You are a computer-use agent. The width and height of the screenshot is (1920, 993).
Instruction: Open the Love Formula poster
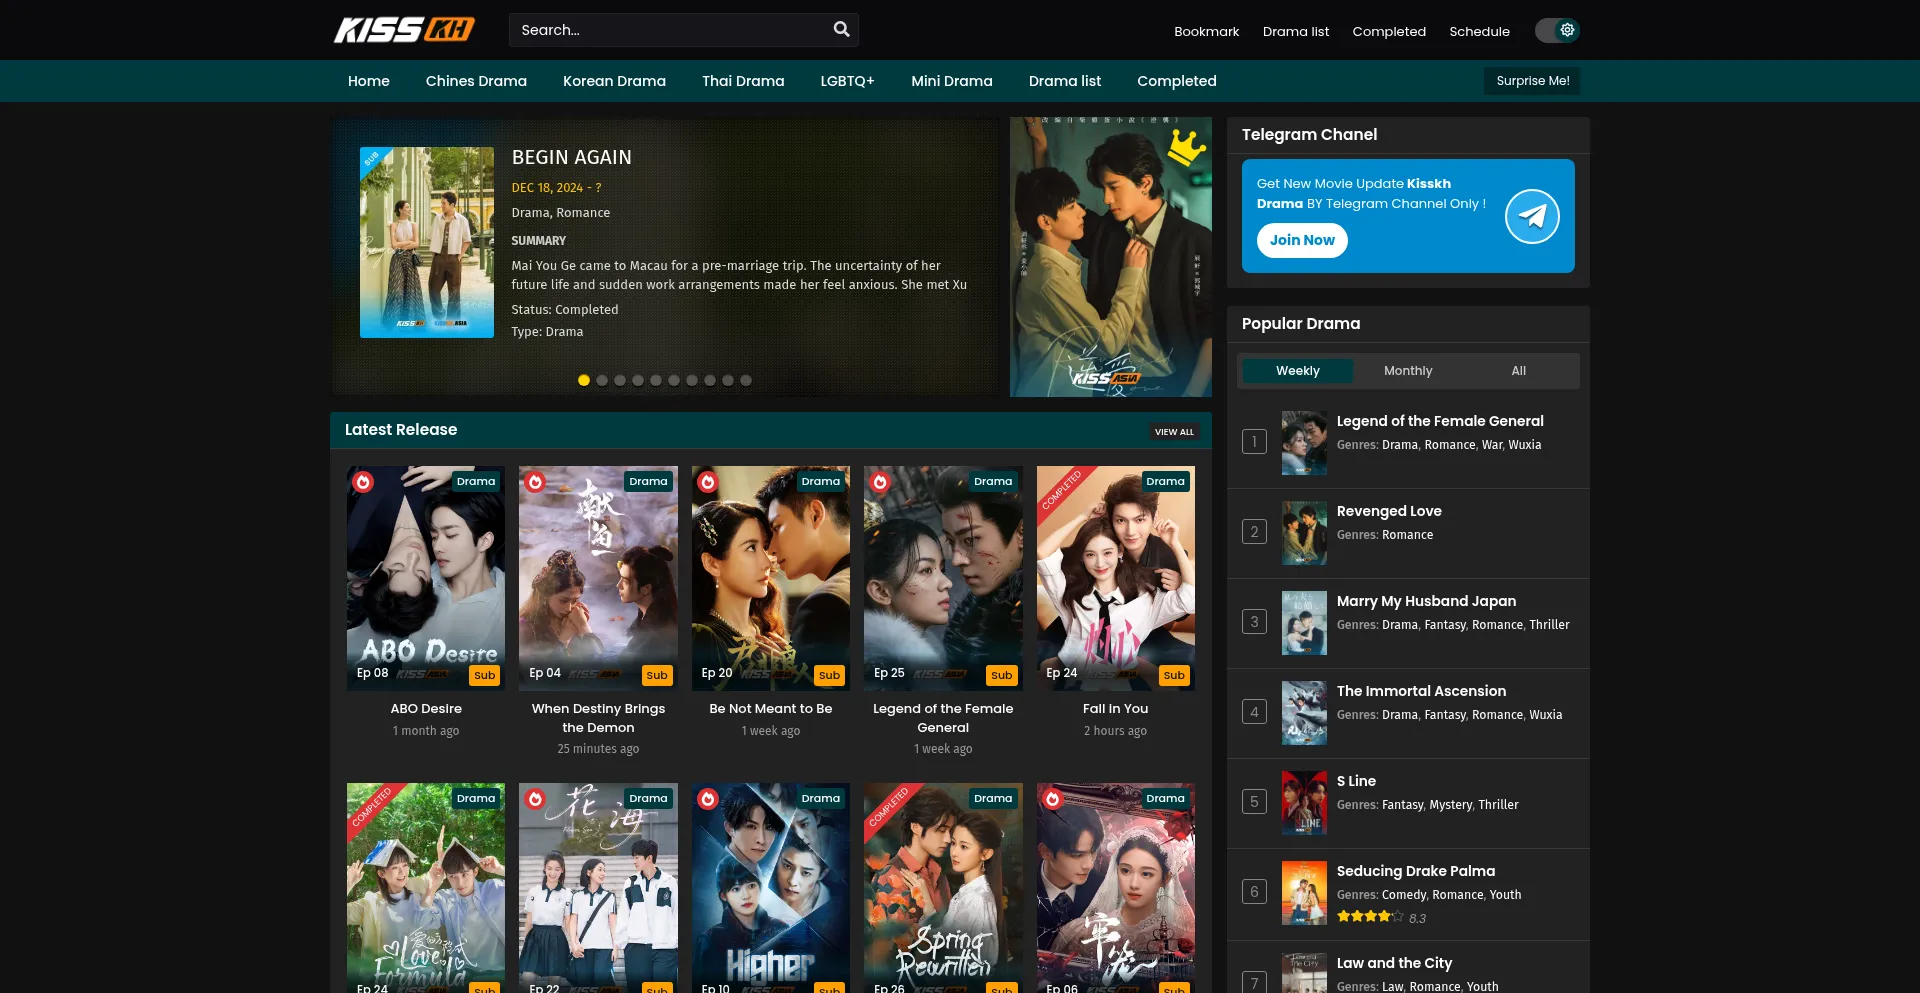tap(426, 888)
